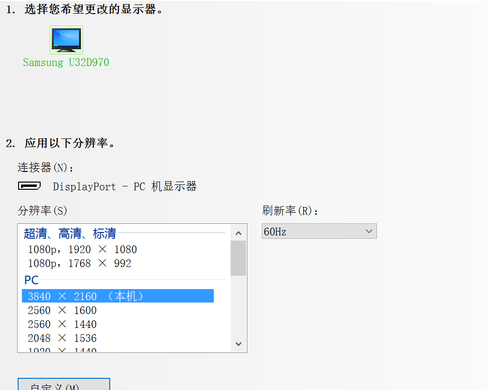Click the 超清、高清、标清 group header

(x=70, y=233)
